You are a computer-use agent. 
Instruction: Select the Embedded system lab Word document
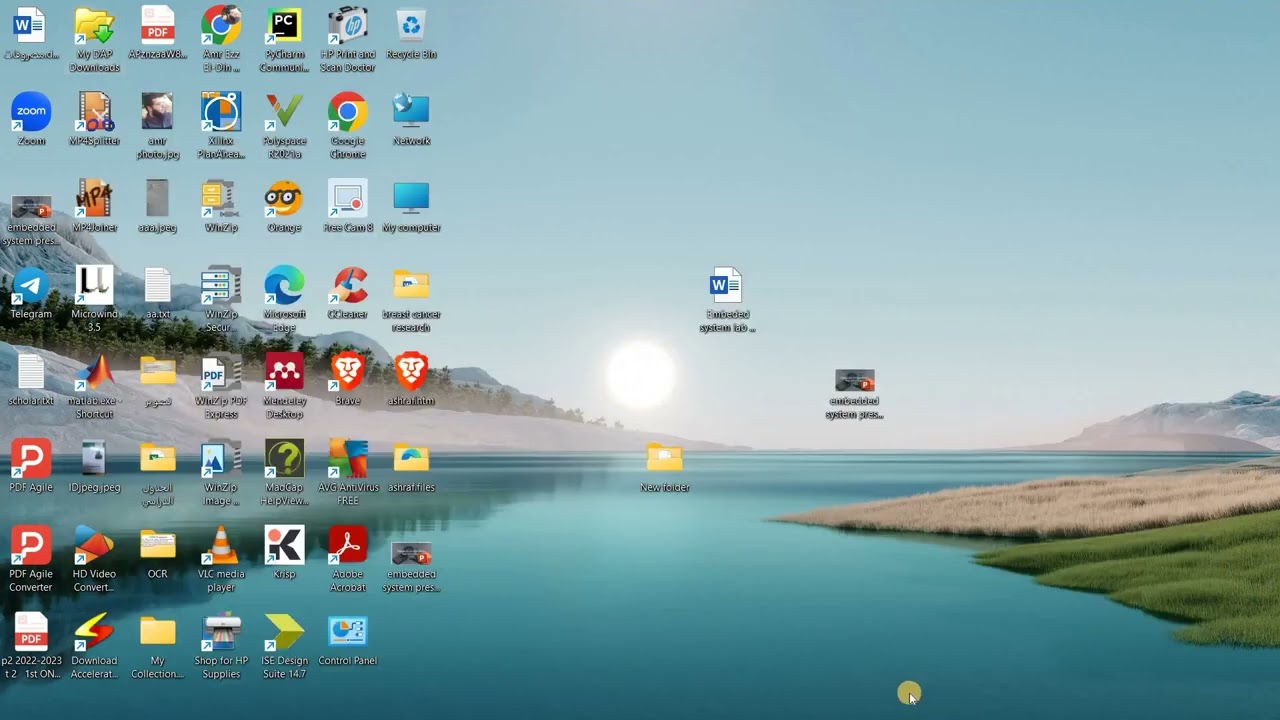pyautogui.click(x=727, y=300)
